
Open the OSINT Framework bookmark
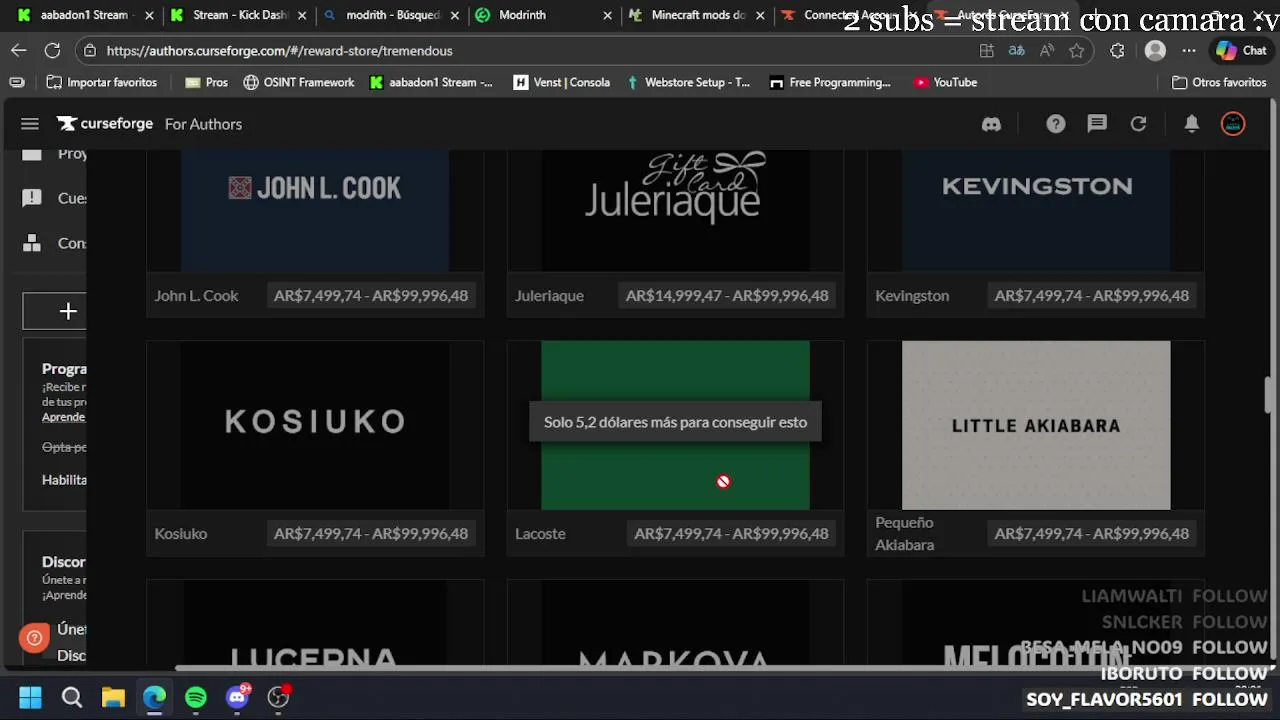point(298,82)
